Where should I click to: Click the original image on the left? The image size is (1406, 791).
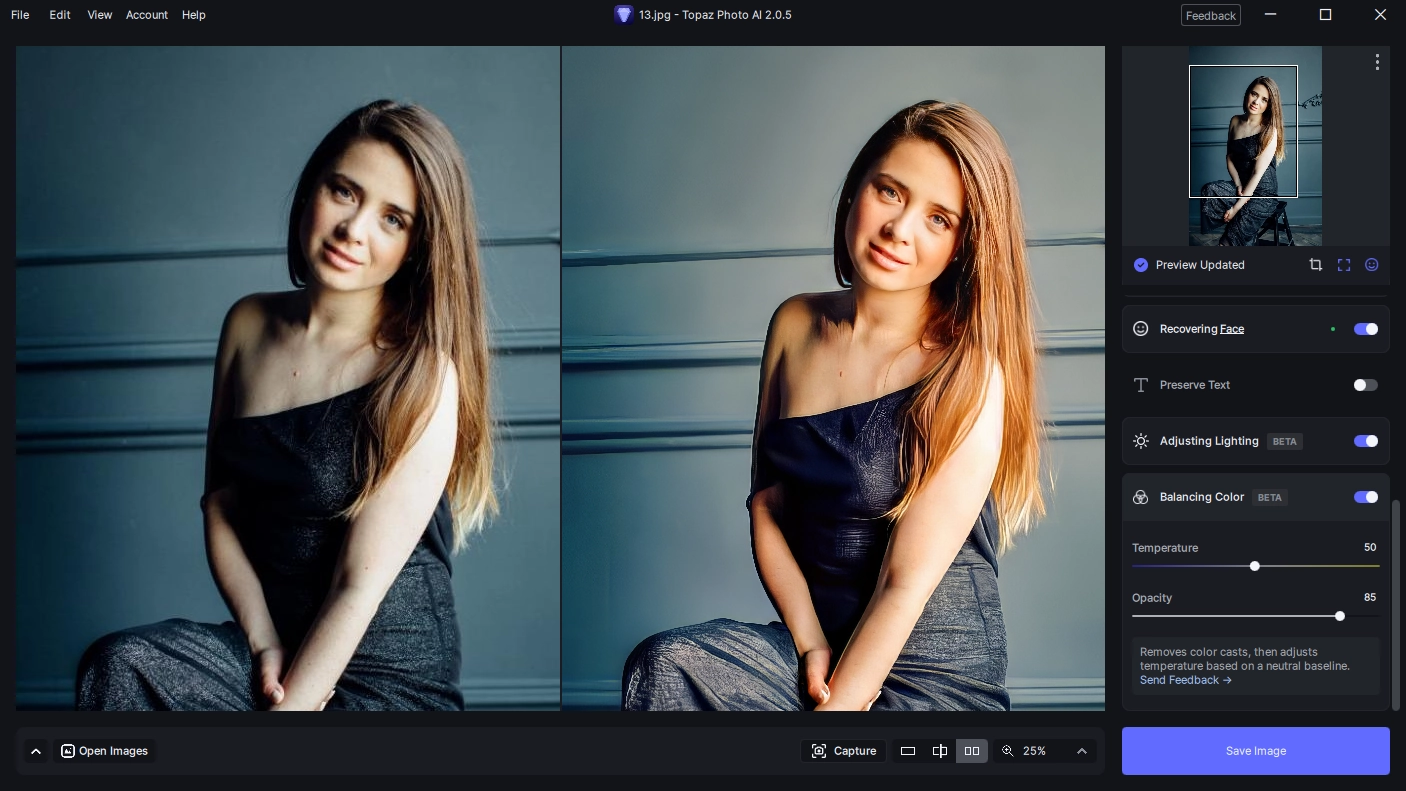point(288,378)
